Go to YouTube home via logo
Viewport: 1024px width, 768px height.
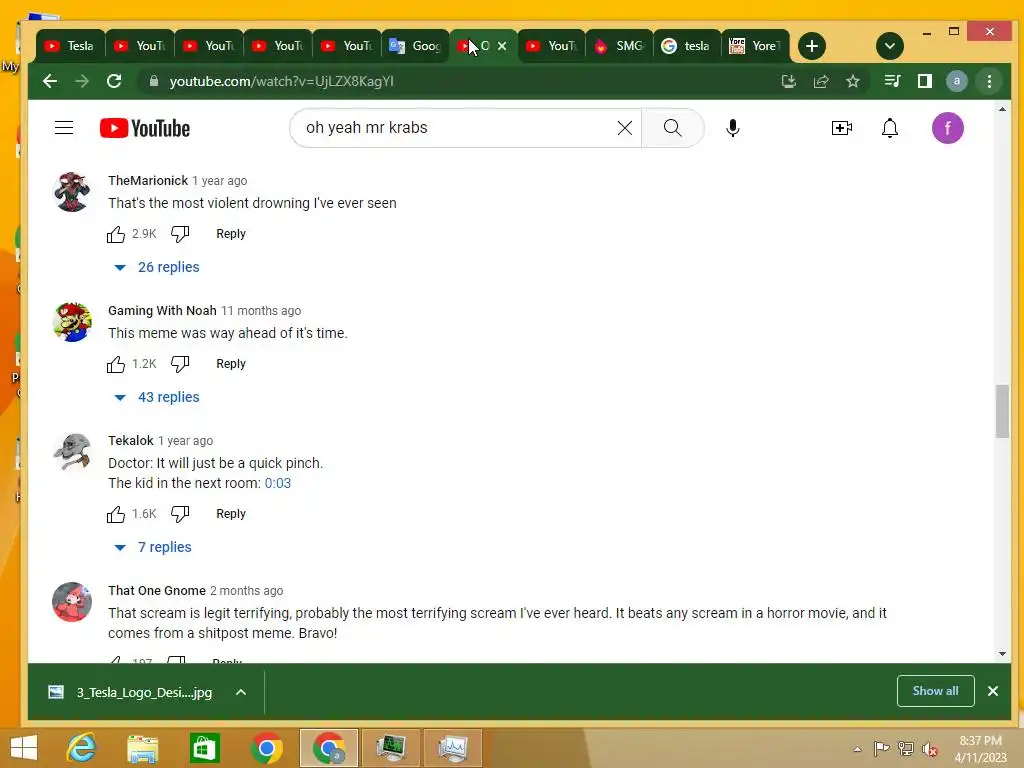click(145, 128)
